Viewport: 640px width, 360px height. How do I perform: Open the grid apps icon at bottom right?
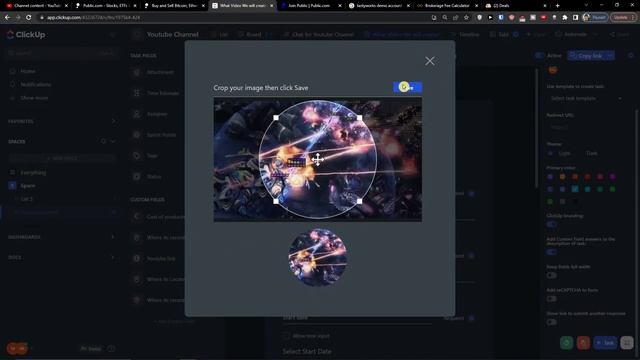627,343
